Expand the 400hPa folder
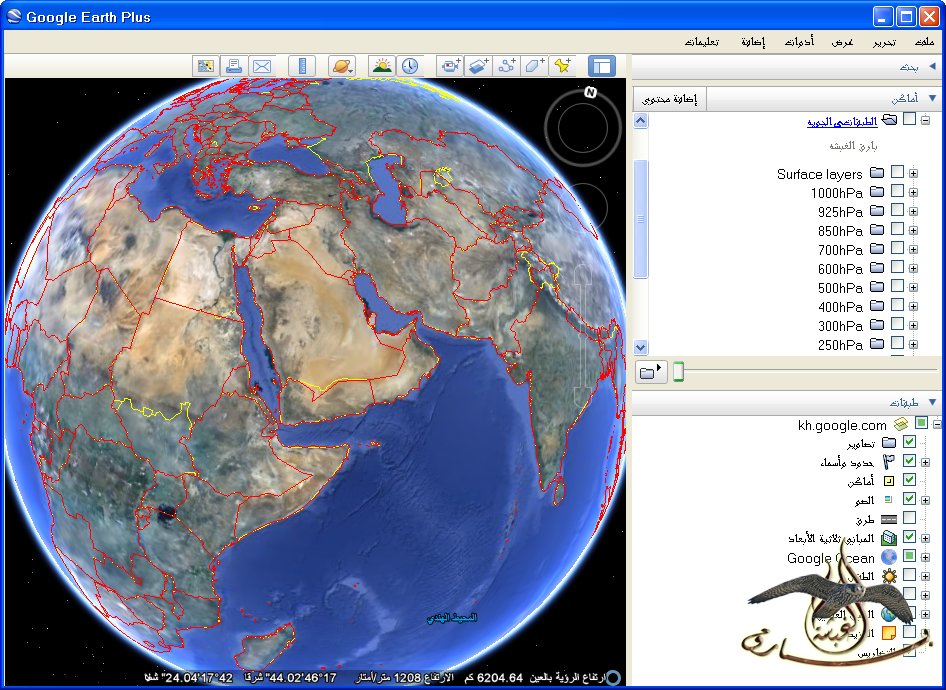Screen dimensions: 946x690 click(x=913, y=306)
